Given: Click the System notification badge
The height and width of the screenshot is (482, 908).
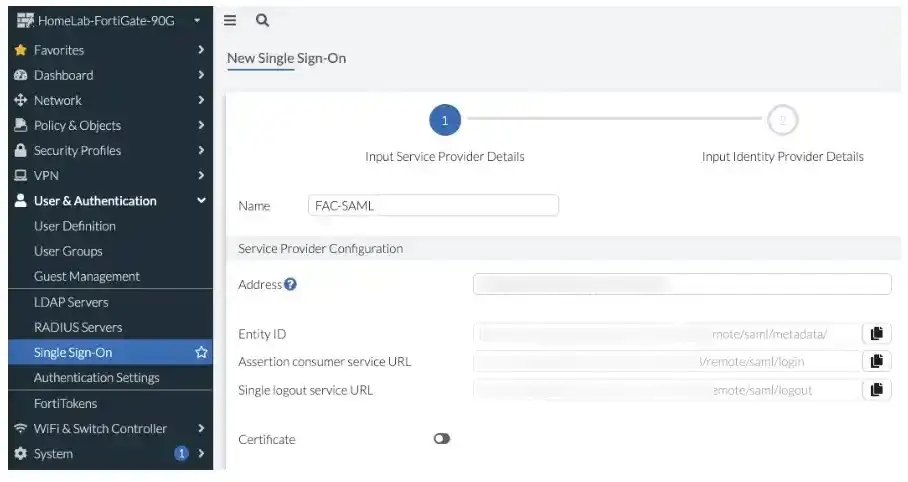Looking at the screenshot, I should point(181,453).
